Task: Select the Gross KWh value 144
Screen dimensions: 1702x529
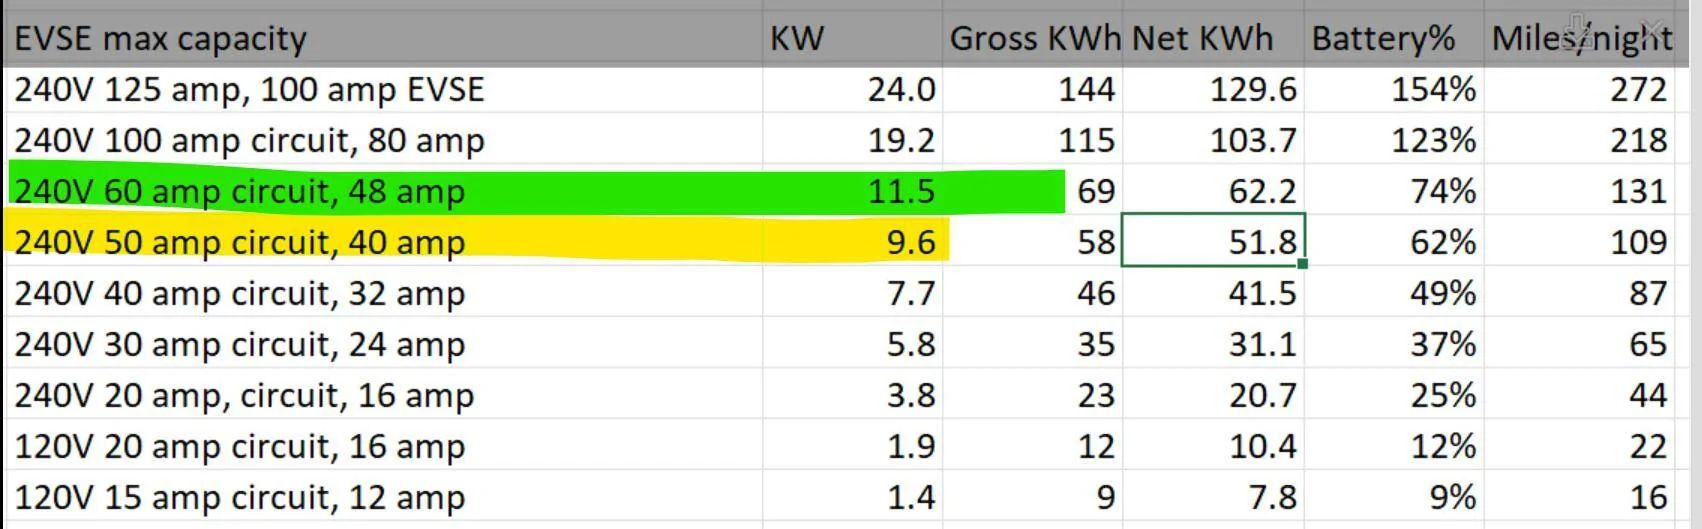Action: point(1087,90)
